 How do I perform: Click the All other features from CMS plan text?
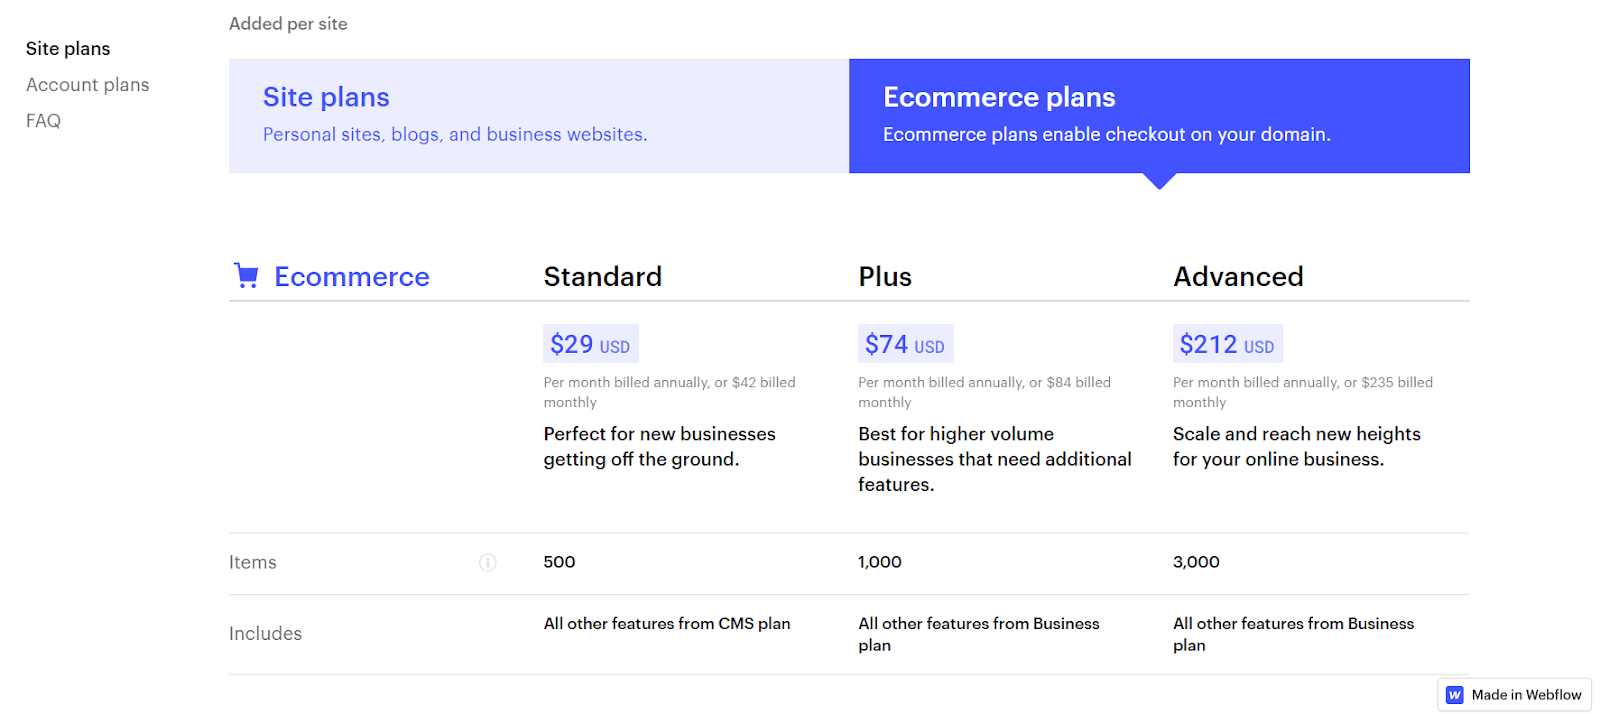667,624
